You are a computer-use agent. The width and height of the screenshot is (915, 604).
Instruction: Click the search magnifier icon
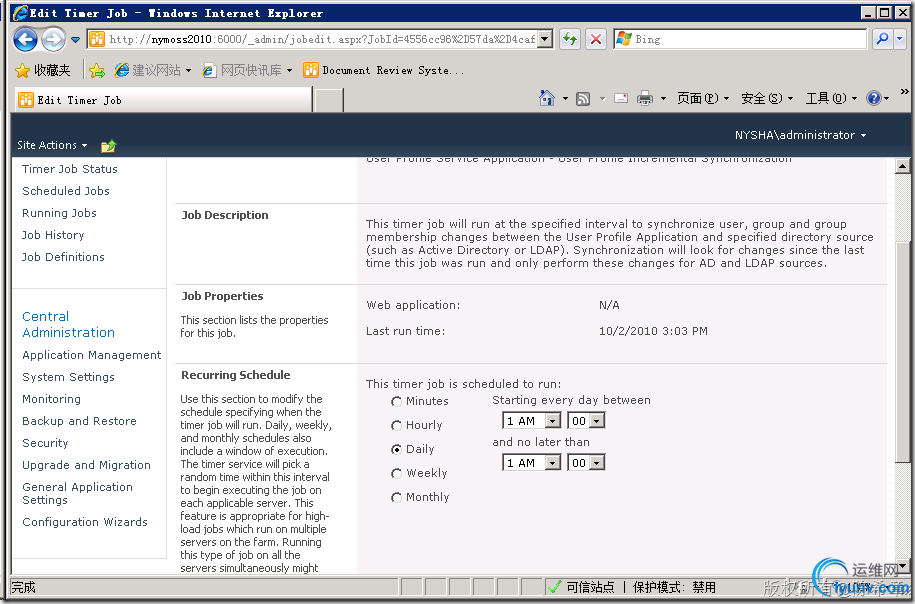click(x=882, y=39)
